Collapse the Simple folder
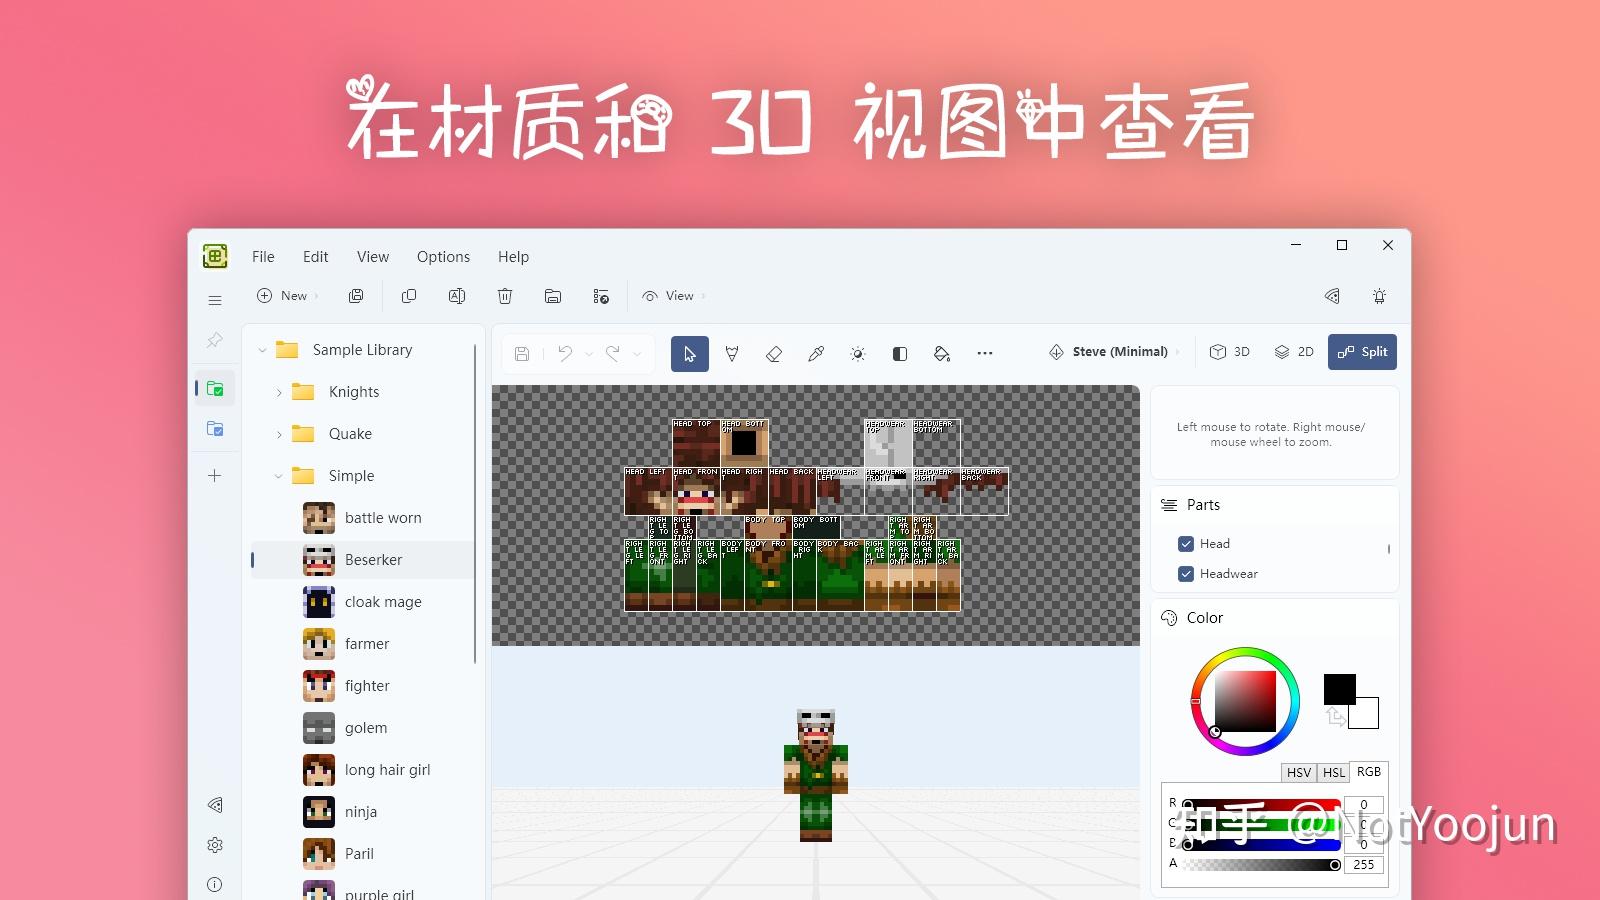The height and width of the screenshot is (900, 1600). pos(279,475)
